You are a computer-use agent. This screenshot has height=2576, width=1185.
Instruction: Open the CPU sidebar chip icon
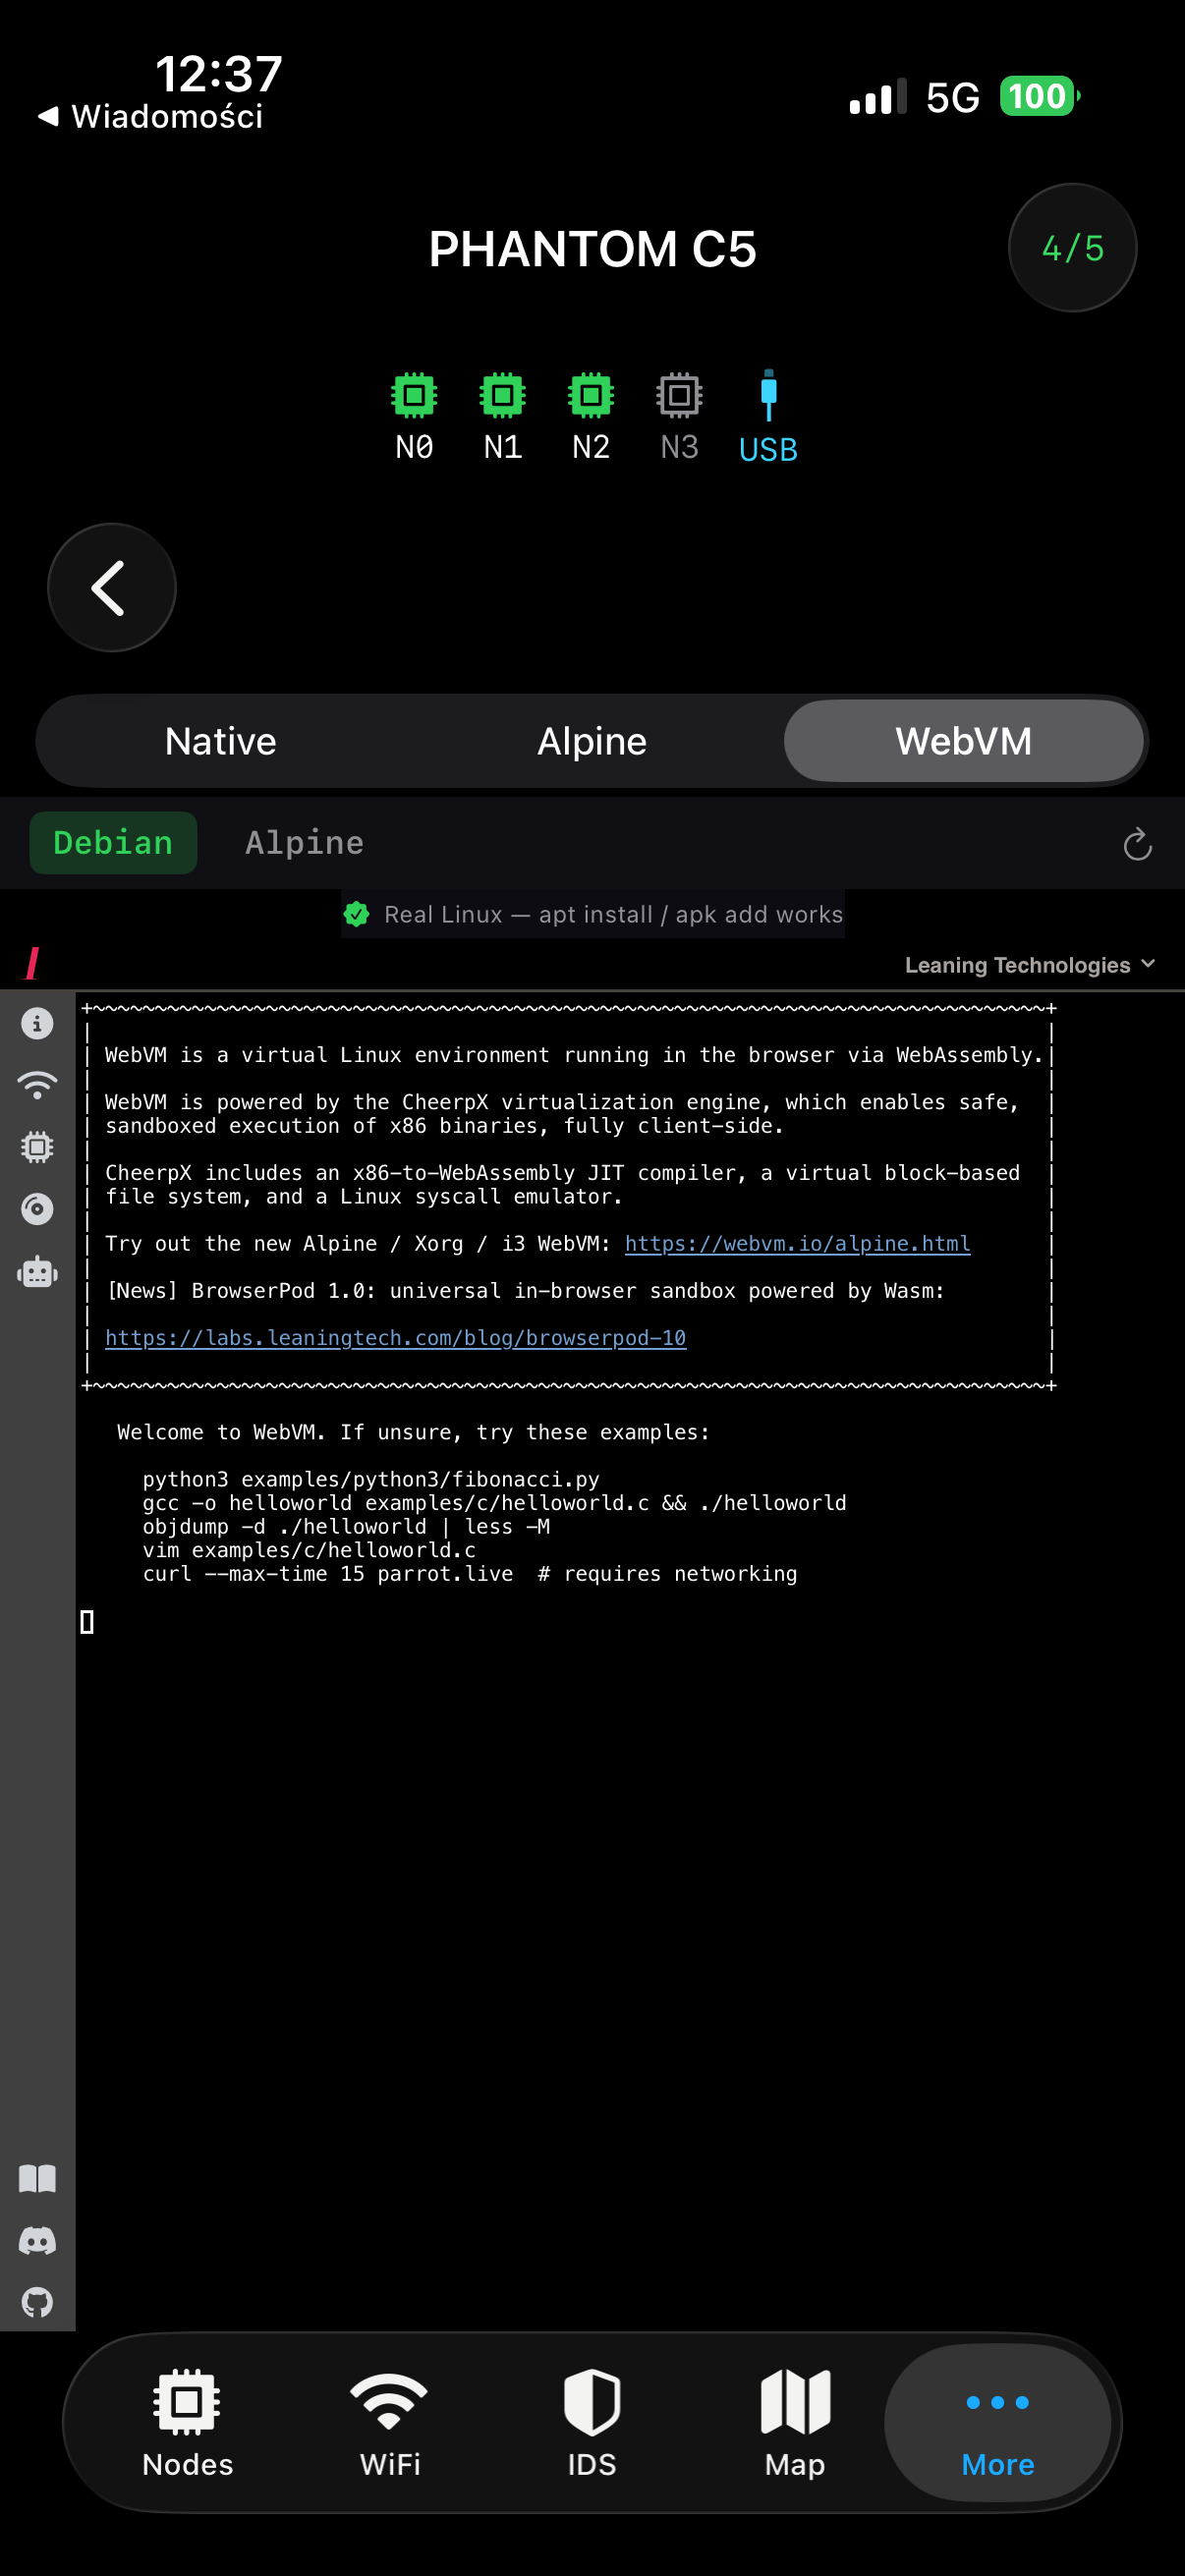pos(37,1147)
